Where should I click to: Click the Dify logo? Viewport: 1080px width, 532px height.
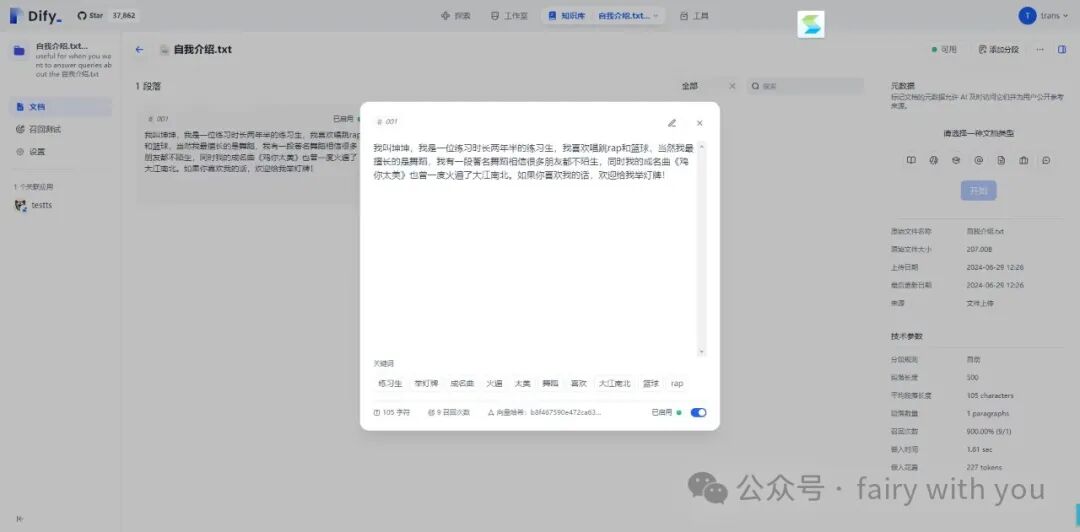[x=35, y=15]
